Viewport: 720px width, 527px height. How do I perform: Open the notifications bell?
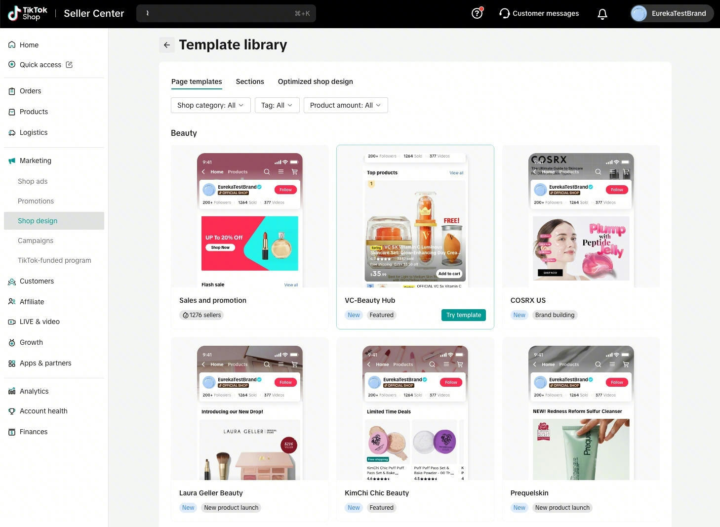click(602, 14)
